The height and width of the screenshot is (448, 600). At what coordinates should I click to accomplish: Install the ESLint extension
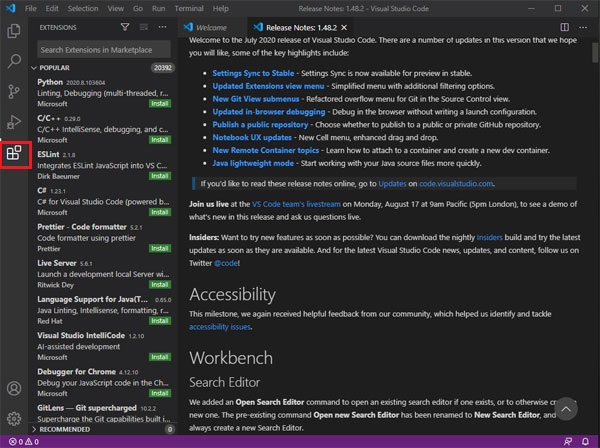coord(160,176)
